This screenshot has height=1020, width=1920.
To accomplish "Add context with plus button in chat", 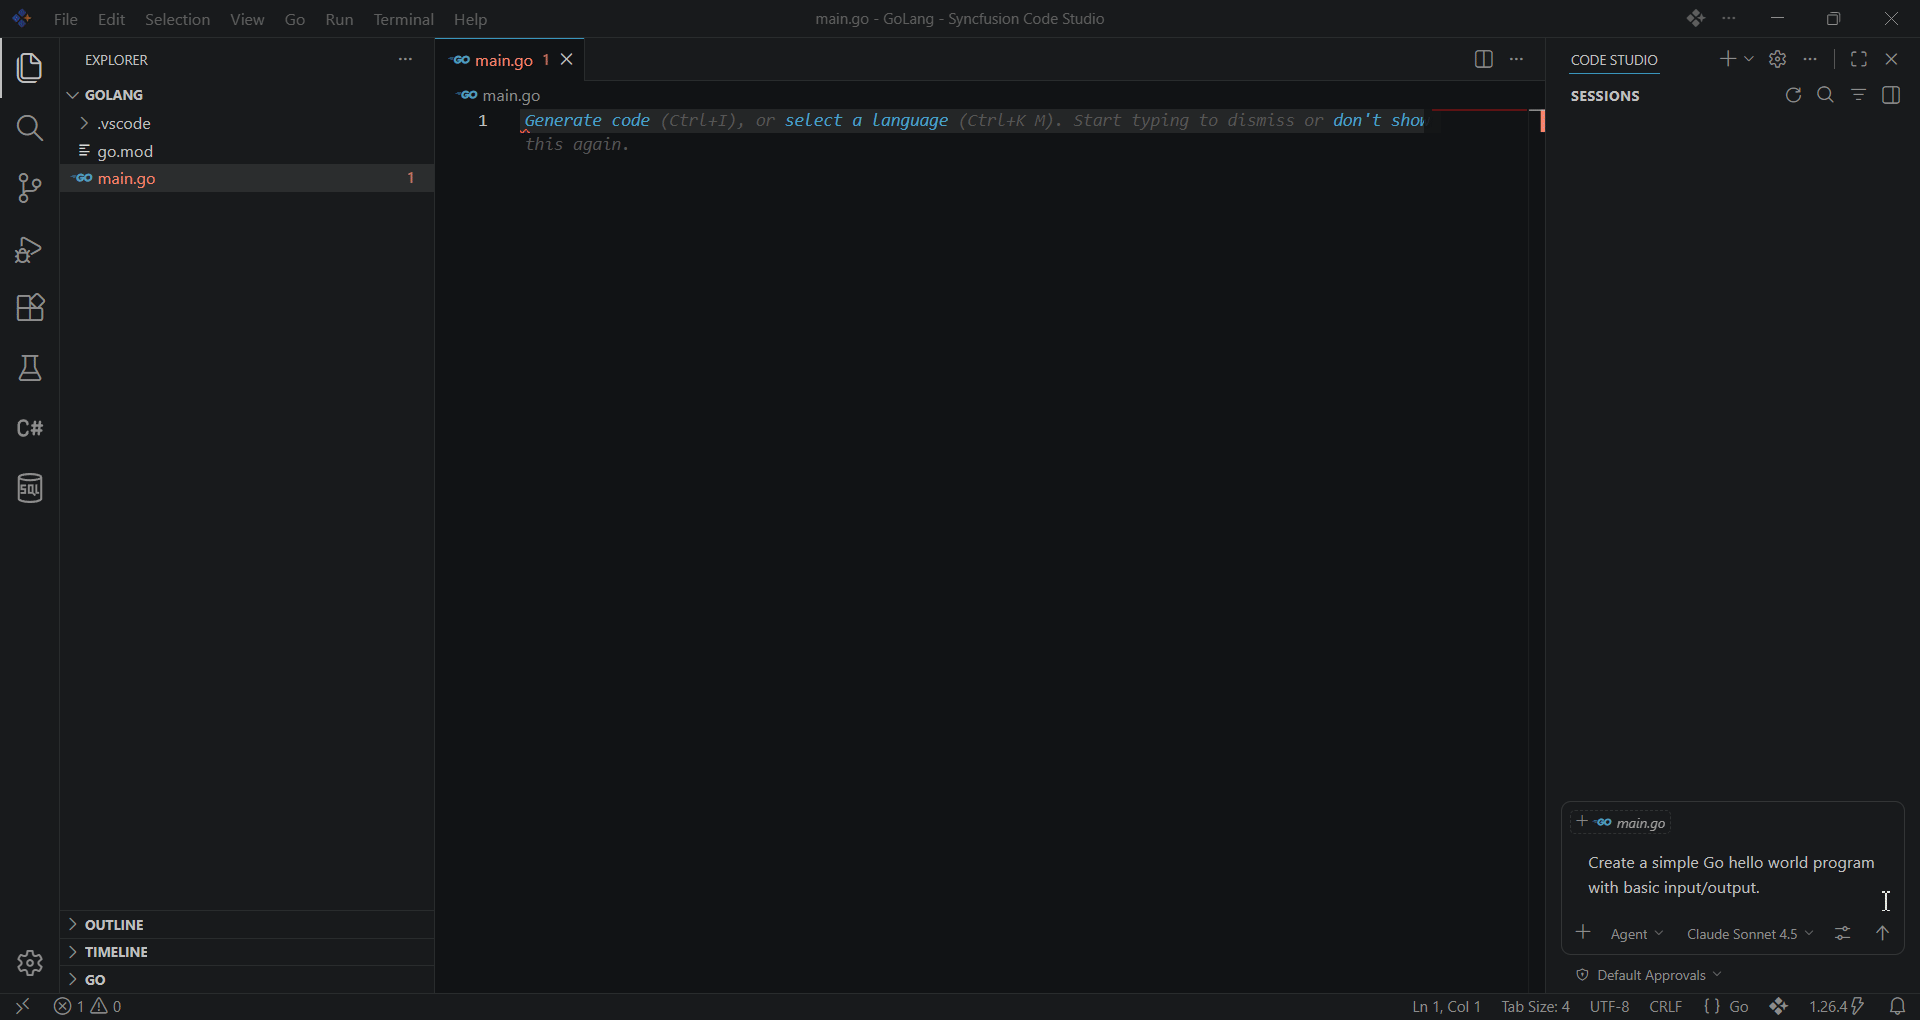I will [x=1583, y=933].
